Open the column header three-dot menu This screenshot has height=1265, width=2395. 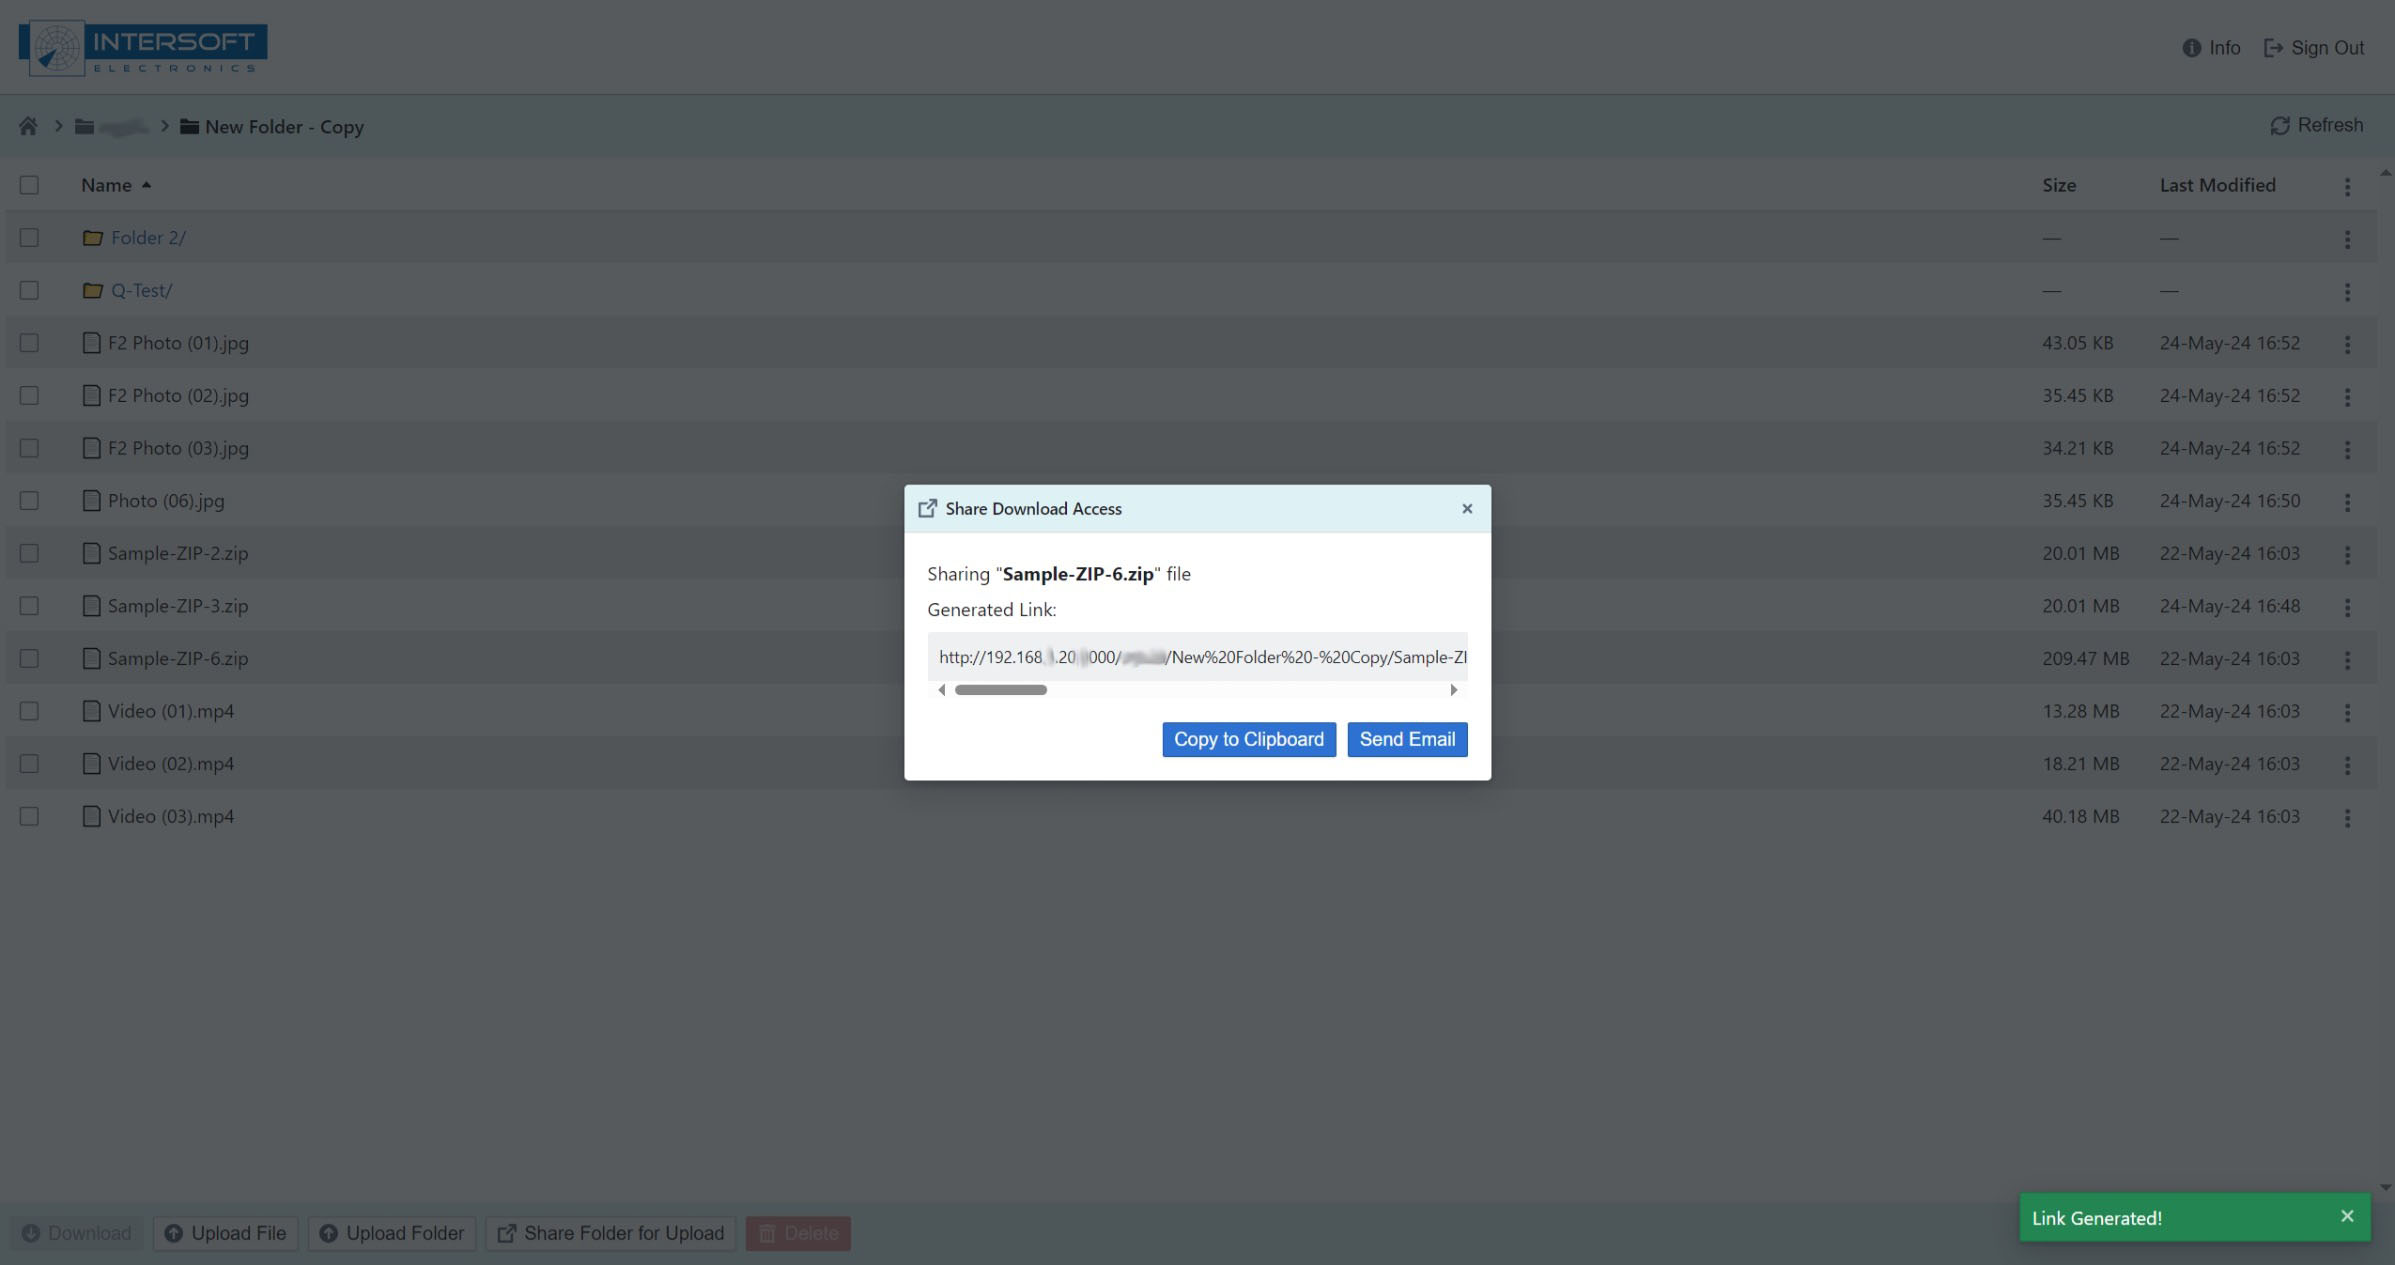pyautogui.click(x=2347, y=186)
